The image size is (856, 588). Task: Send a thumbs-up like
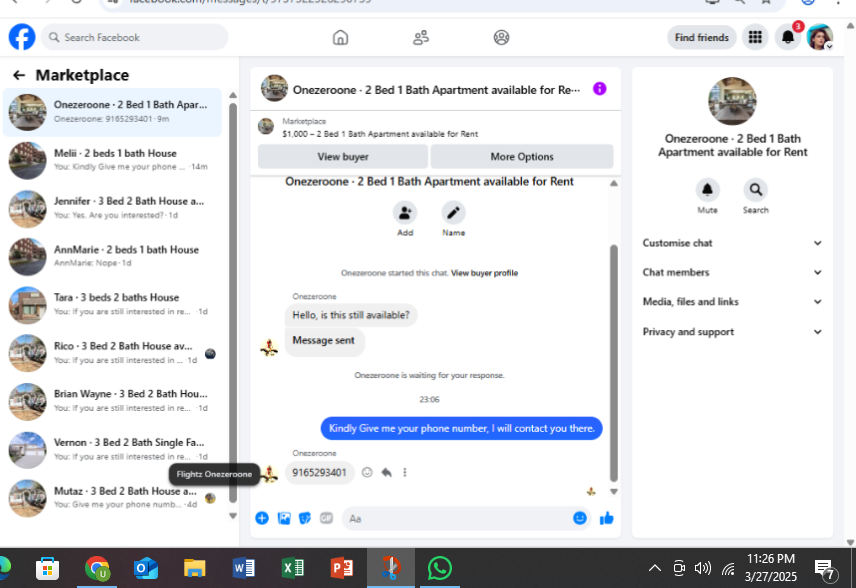607,518
